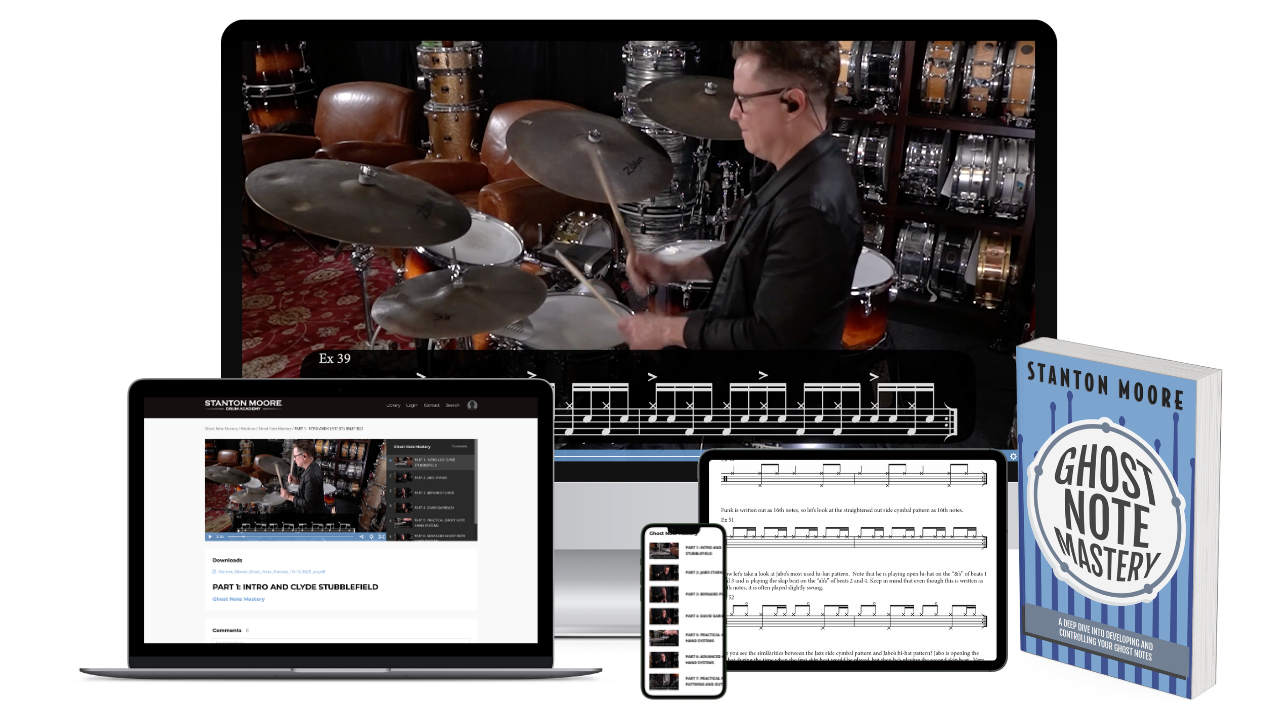Click the 'Ex 51' label on the tablet
Viewport: 1280px width, 720px height.
click(727, 520)
